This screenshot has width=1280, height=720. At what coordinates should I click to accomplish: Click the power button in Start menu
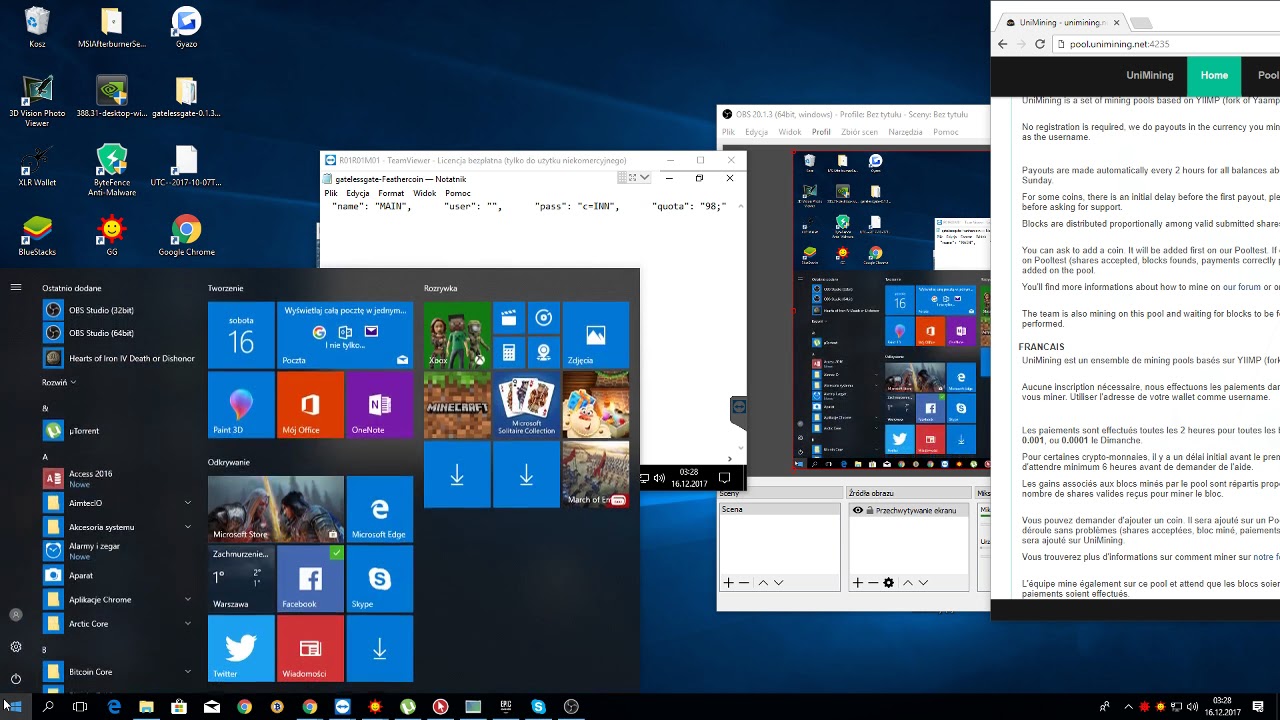(15, 679)
